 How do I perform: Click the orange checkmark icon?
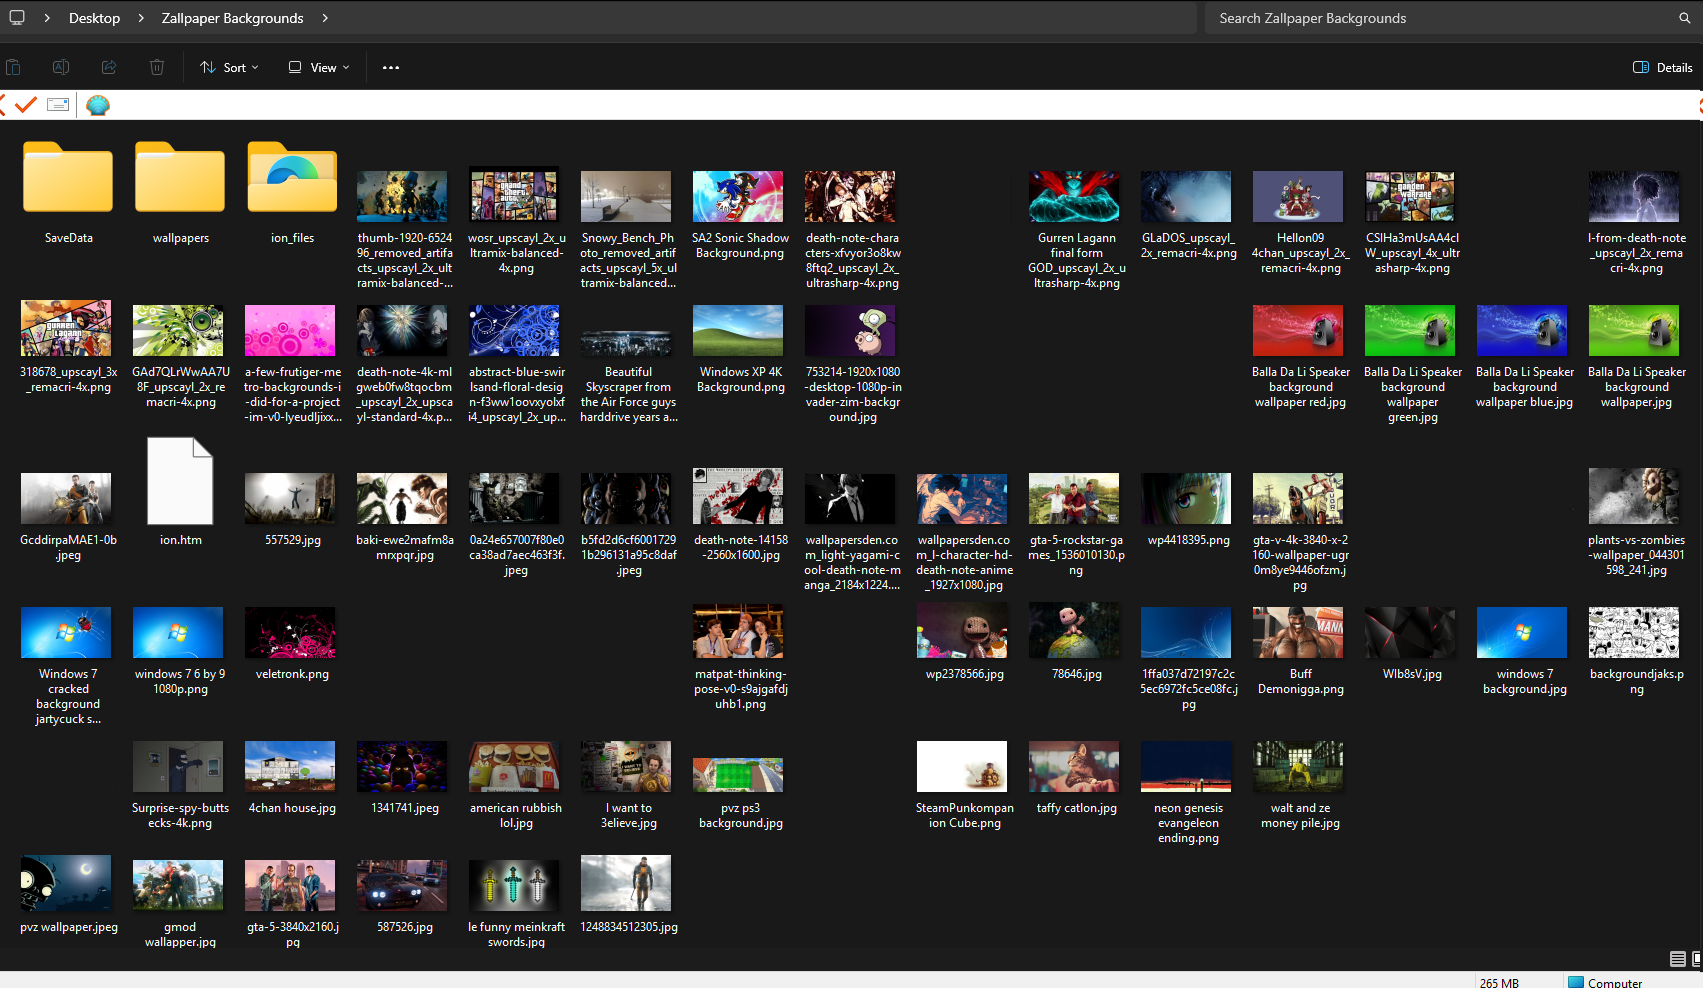coord(26,104)
